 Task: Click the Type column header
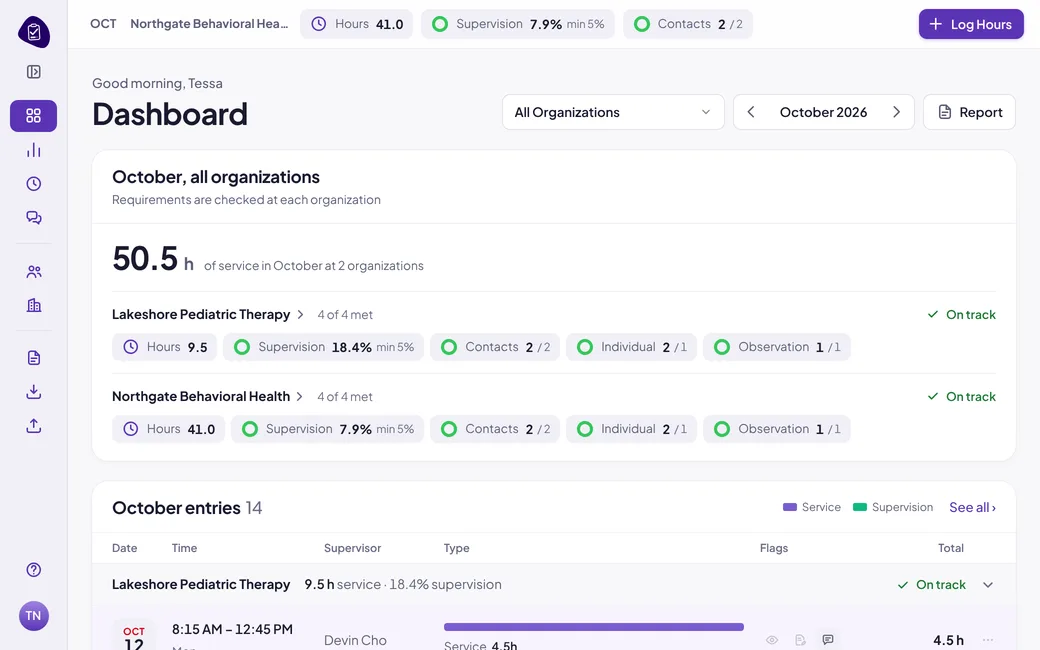[456, 548]
